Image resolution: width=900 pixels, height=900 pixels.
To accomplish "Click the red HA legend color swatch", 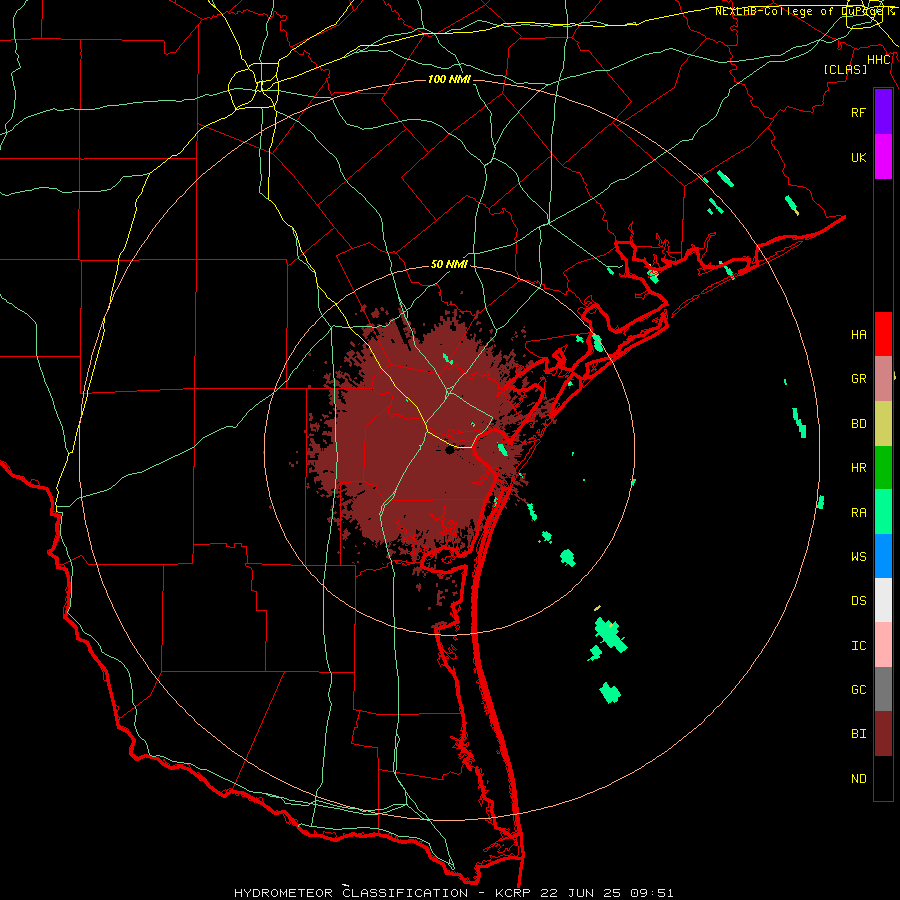I will pyautogui.click(x=883, y=334).
